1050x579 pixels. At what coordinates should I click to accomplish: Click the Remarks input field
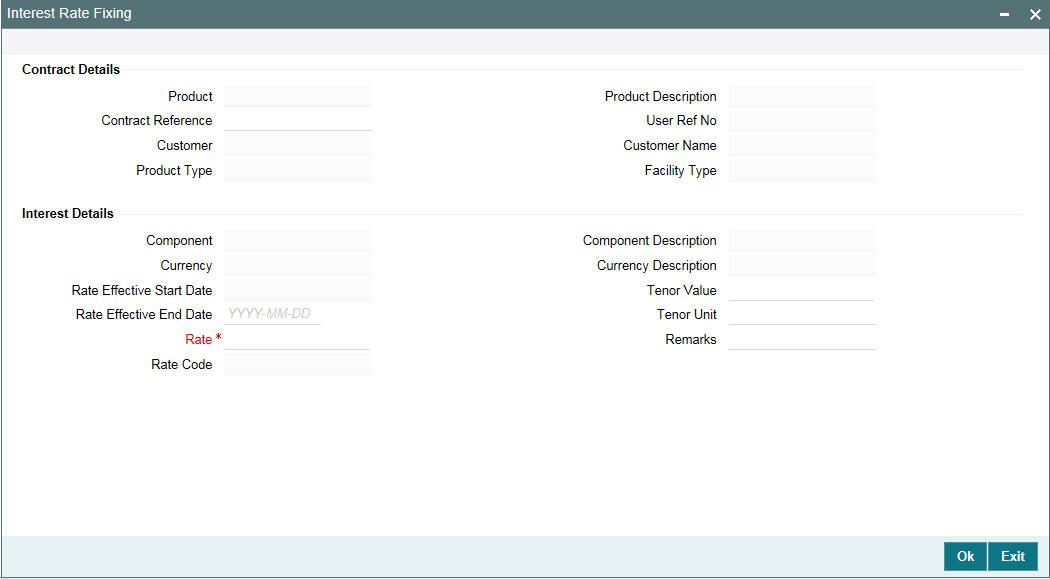[802, 339]
